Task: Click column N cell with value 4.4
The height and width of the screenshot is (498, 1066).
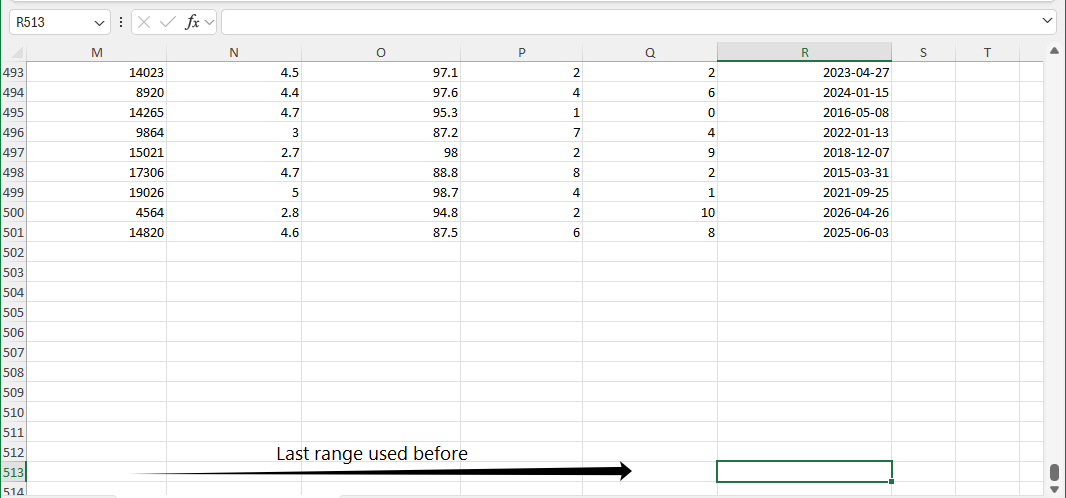Action: tap(234, 92)
